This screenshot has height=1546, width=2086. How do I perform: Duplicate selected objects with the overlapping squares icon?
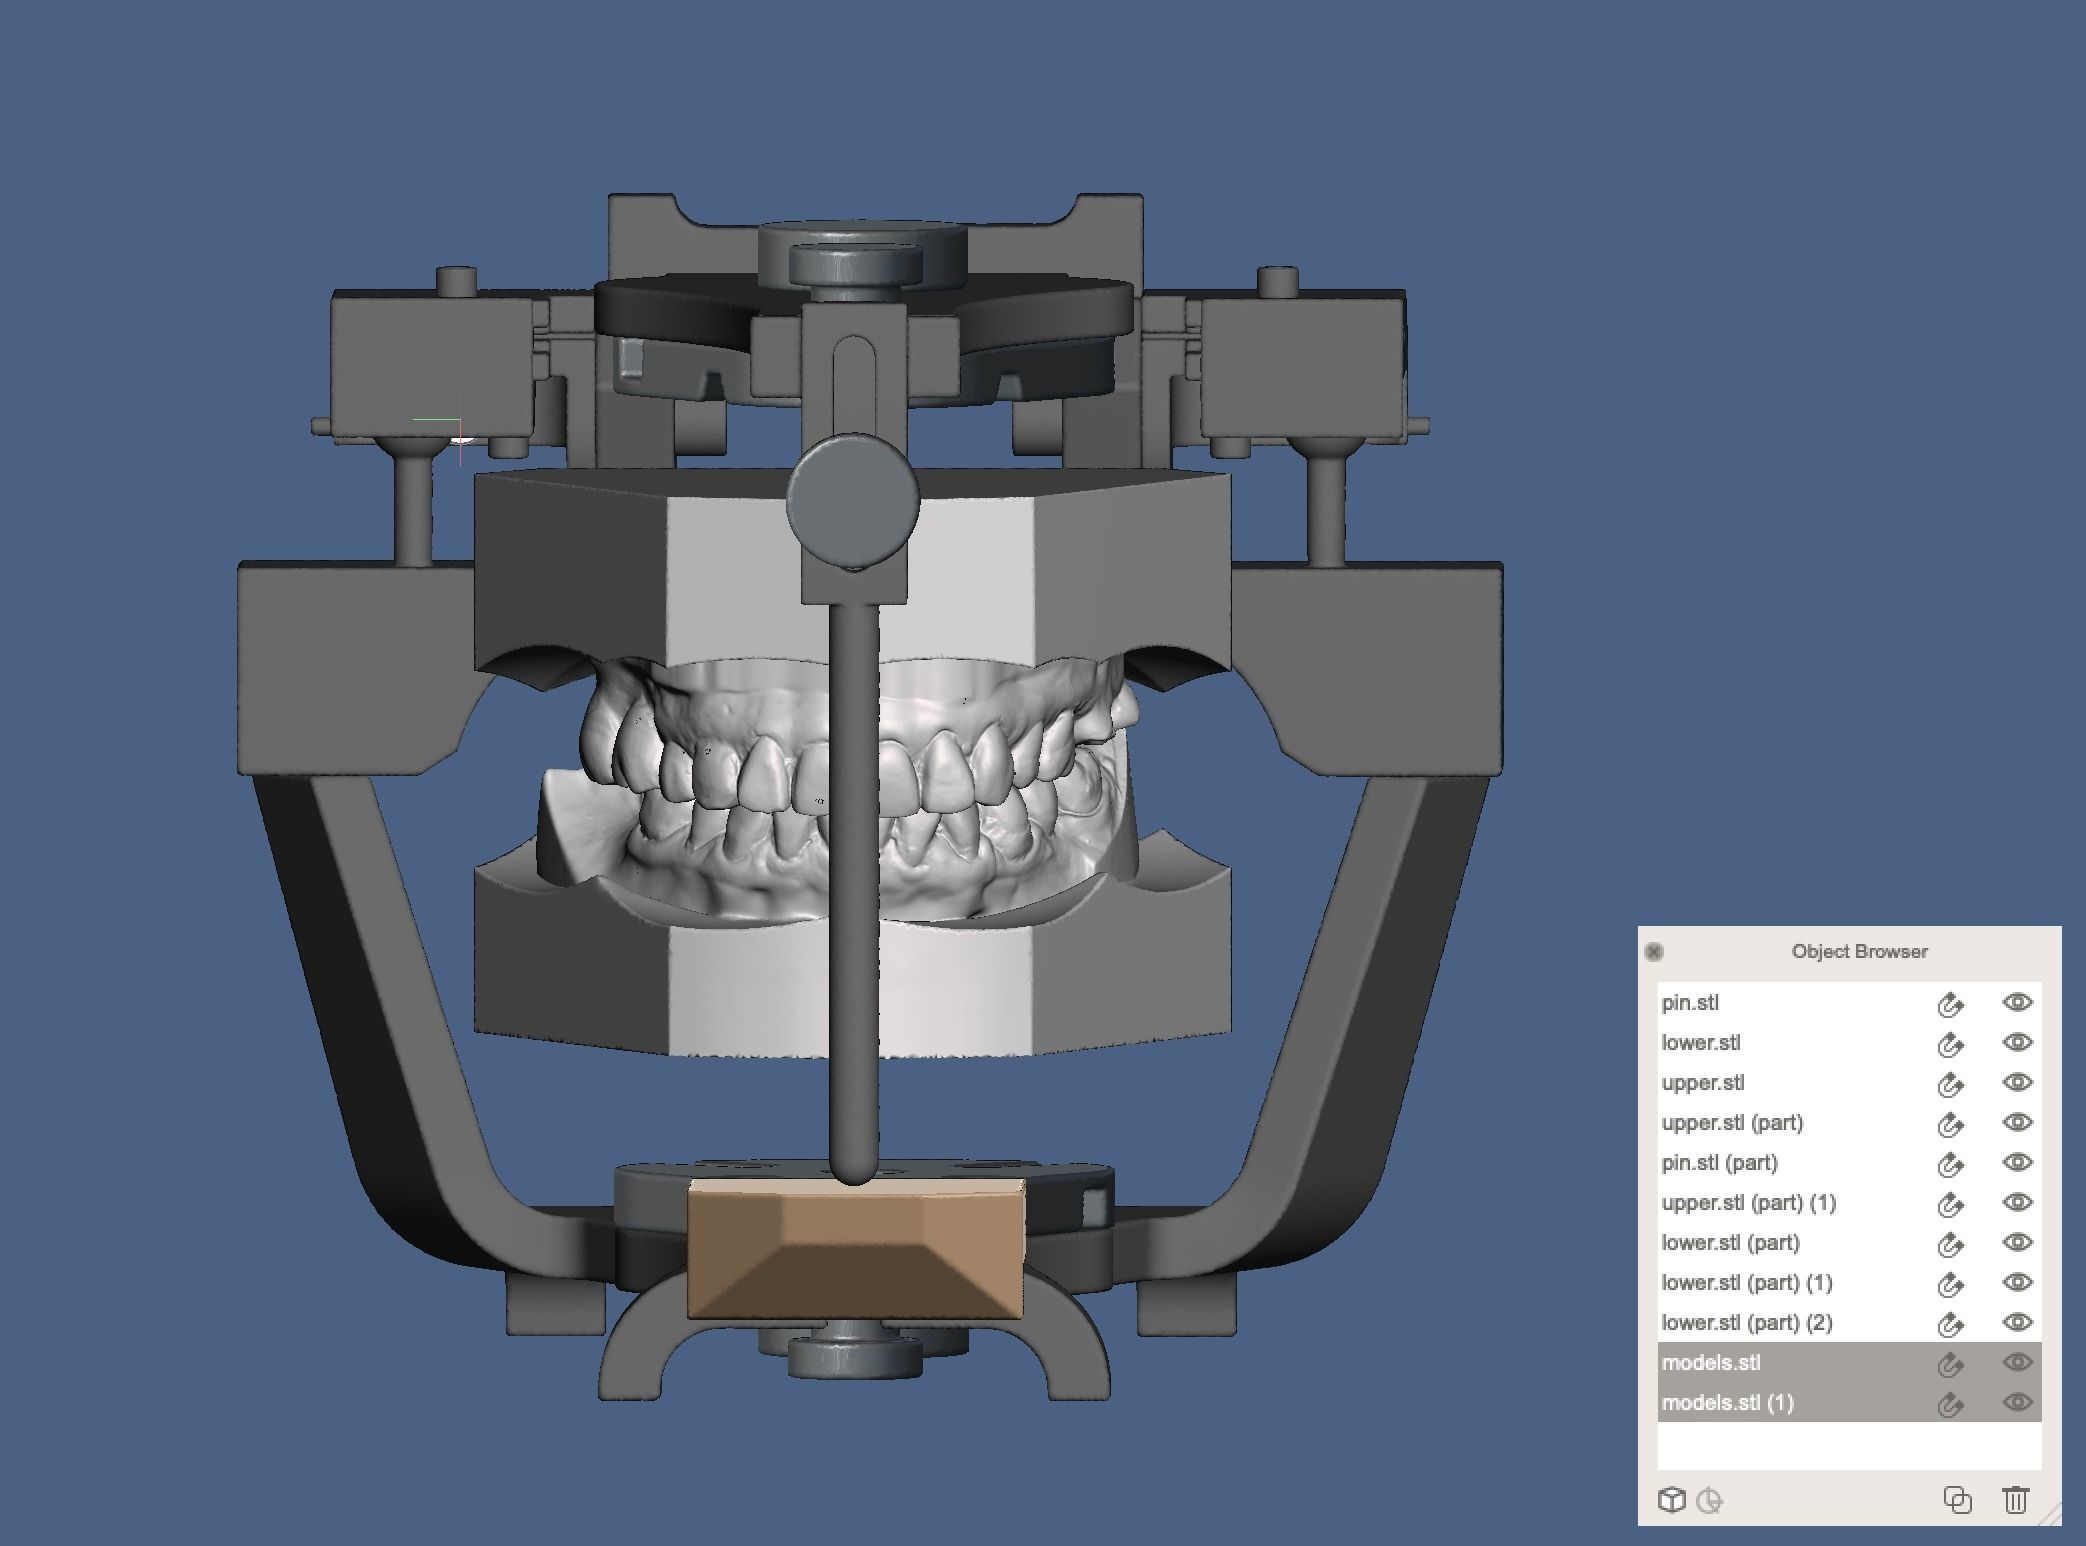pyautogui.click(x=1957, y=1500)
